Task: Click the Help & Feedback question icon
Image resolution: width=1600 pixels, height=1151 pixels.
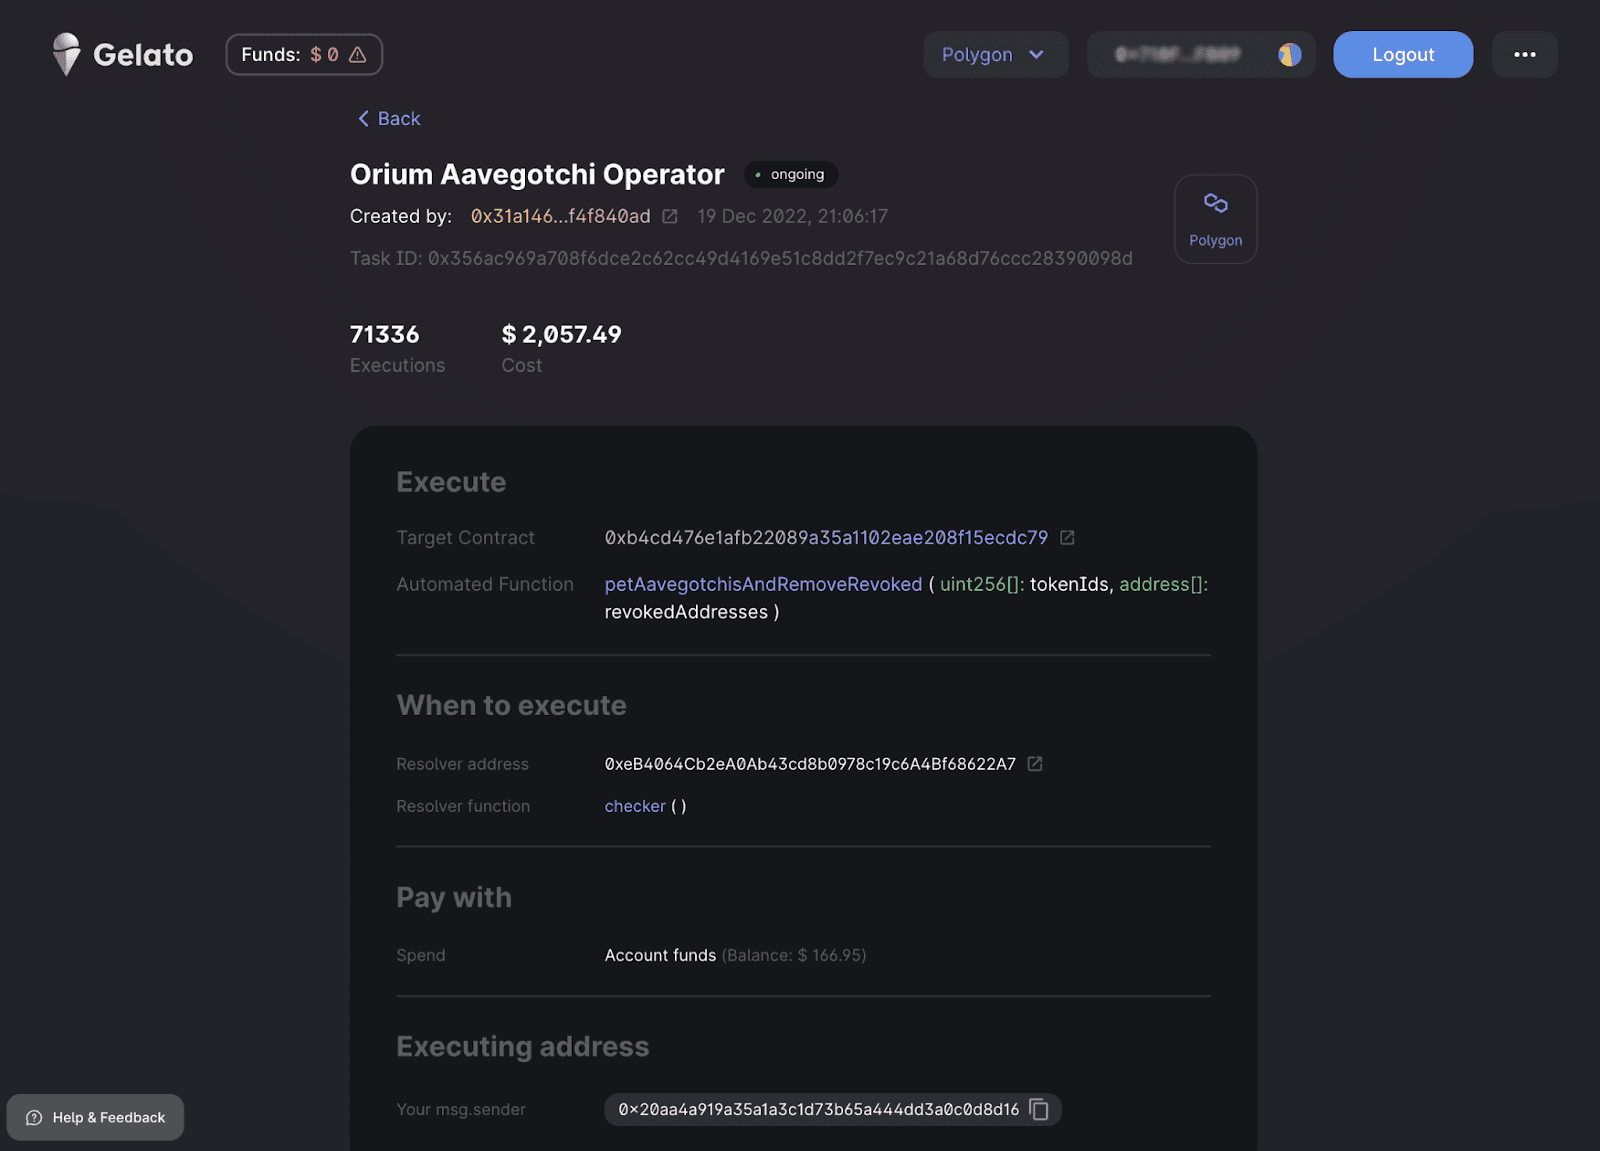Action: (x=34, y=1118)
